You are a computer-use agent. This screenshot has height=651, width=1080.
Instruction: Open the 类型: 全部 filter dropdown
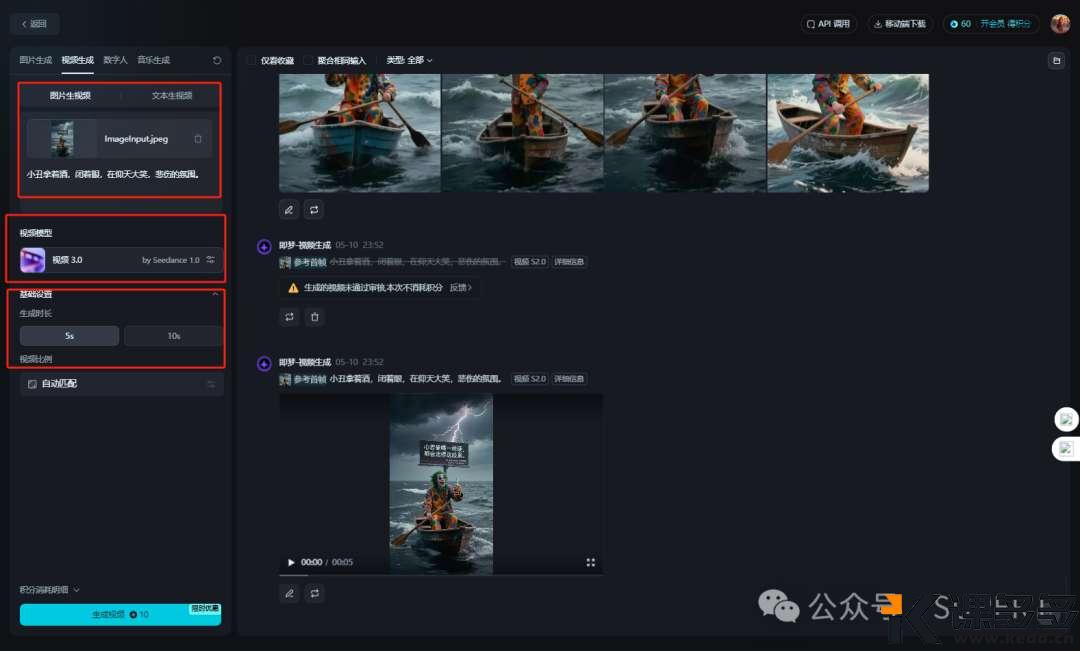pyautogui.click(x=409, y=61)
